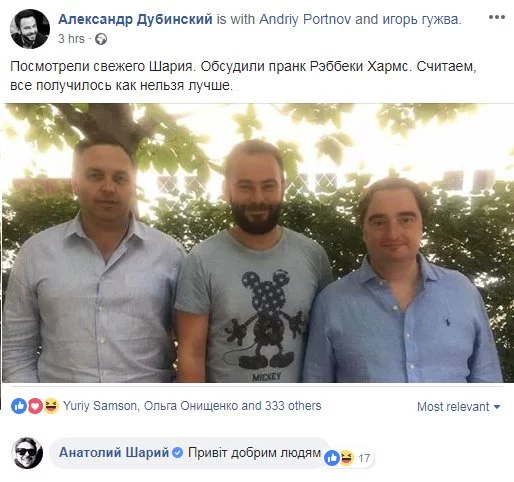The width and height of the screenshot is (514, 482).
Task: Open tagged Andriy Portnov profile
Action: pos(305,19)
